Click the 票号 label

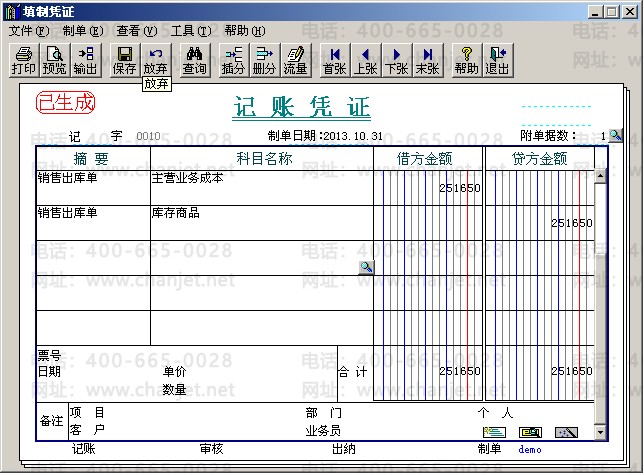[x=49, y=355]
